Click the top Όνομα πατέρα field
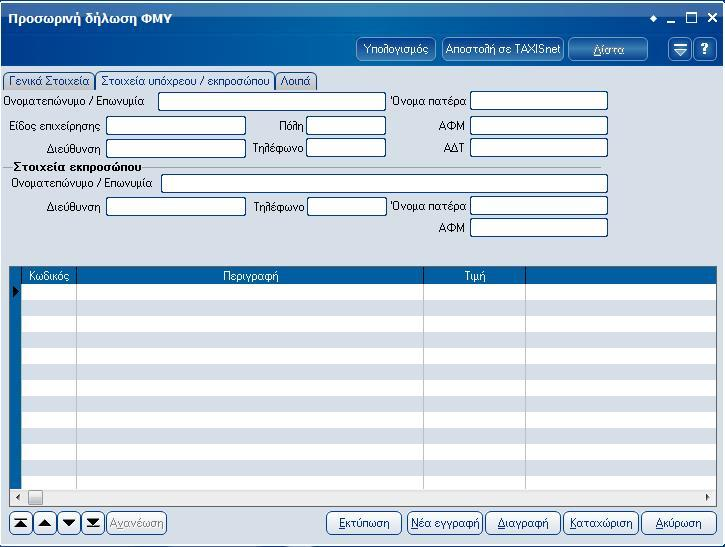The width and height of the screenshot is (725, 547). pyautogui.click(x=539, y=101)
